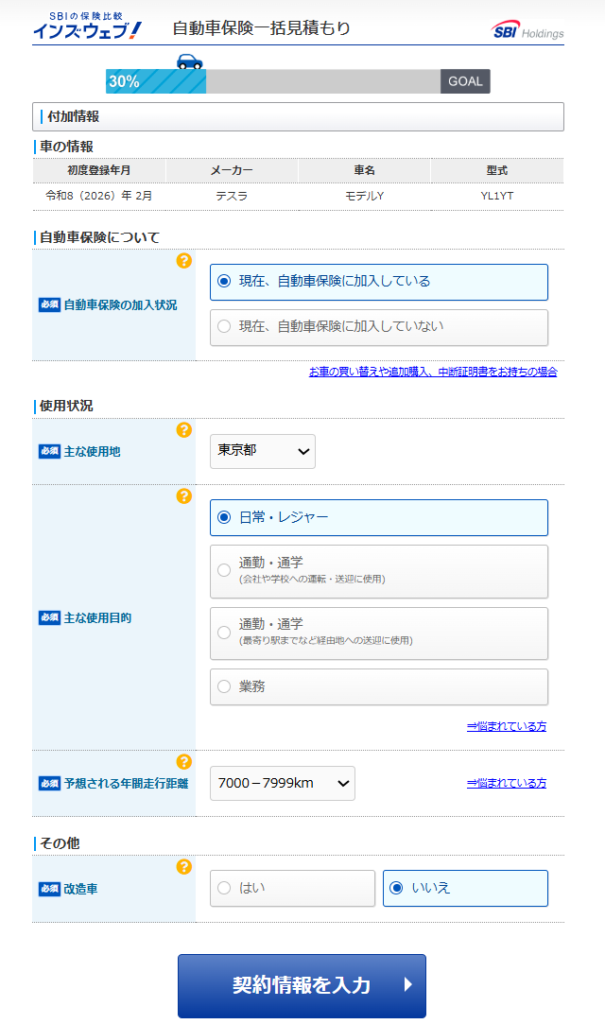Open the 東京都 prefecture dropdown
This screenshot has width=605, height=1024.
[x=263, y=451]
